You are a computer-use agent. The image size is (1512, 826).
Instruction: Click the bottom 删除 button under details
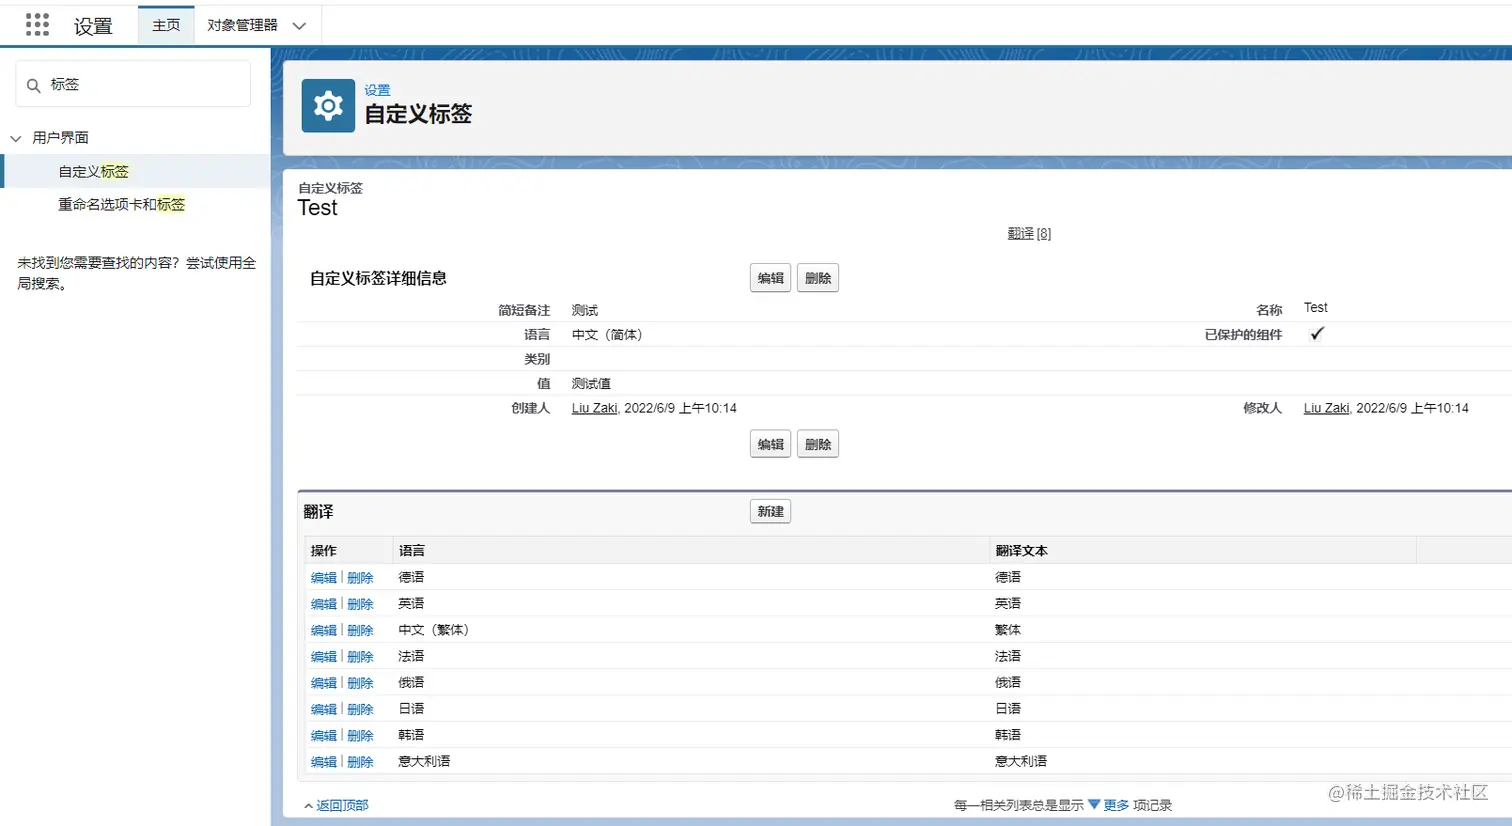pyautogui.click(x=818, y=444)
